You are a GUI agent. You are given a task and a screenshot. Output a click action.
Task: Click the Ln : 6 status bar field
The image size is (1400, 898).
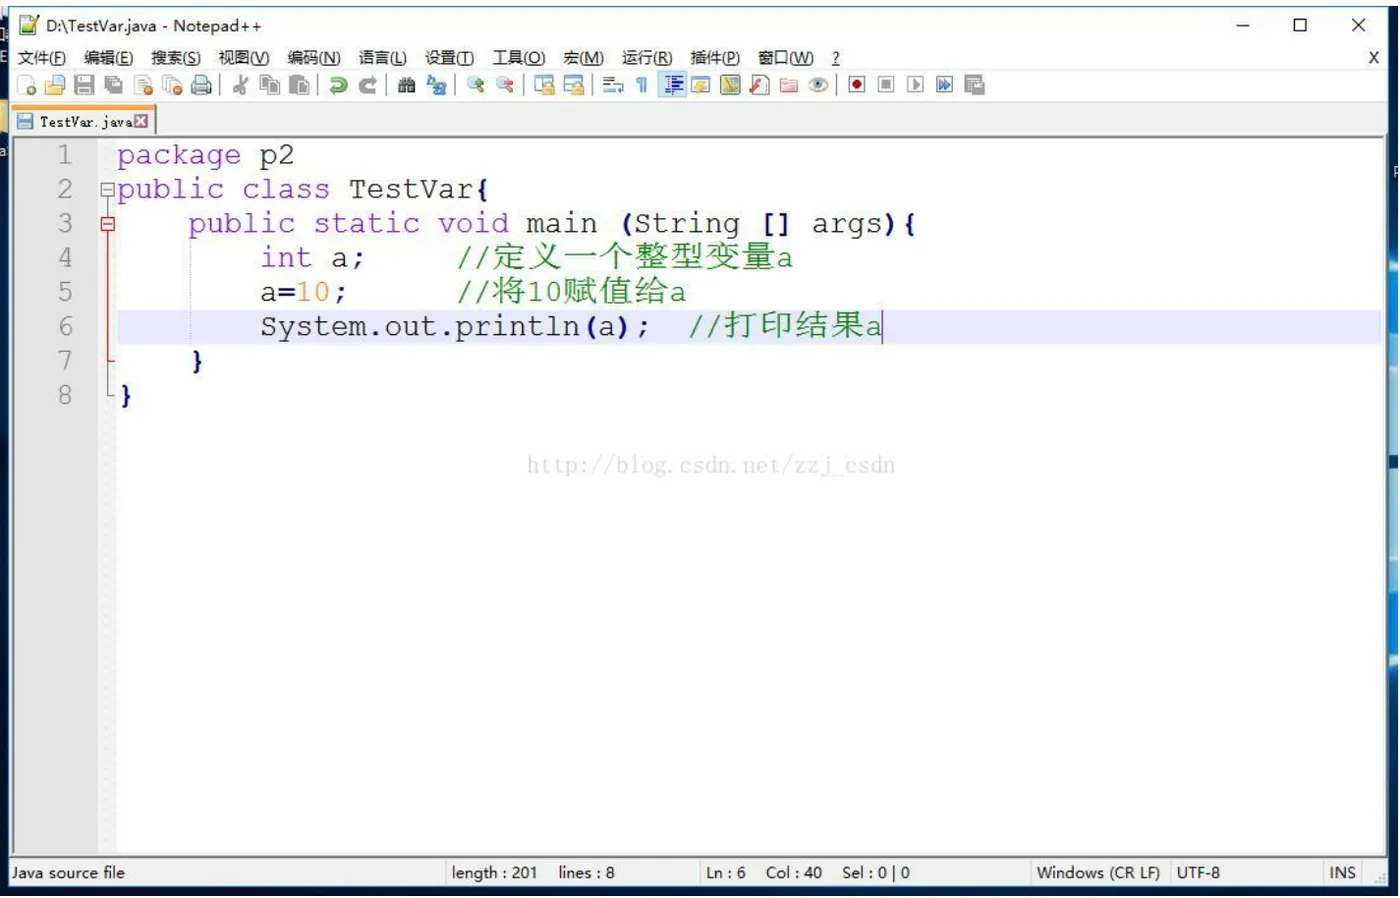(x=726, y=873)
